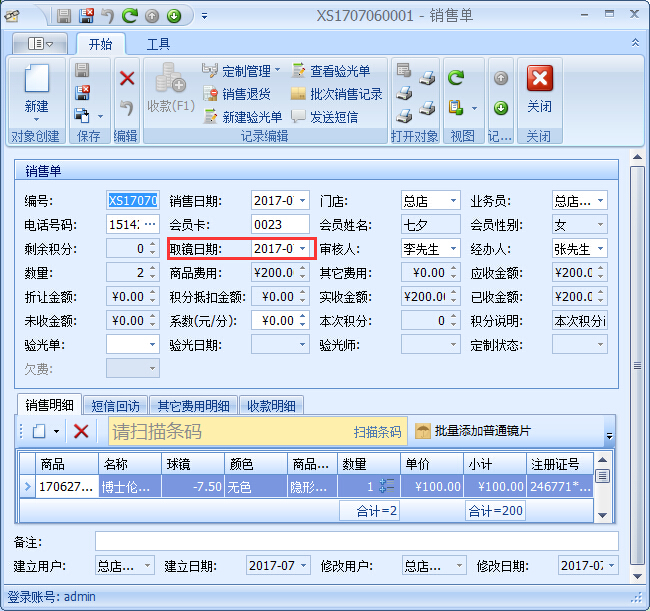
Task: Click the 新建 (New) ribbon button
Action: click(x=36, y=89)
